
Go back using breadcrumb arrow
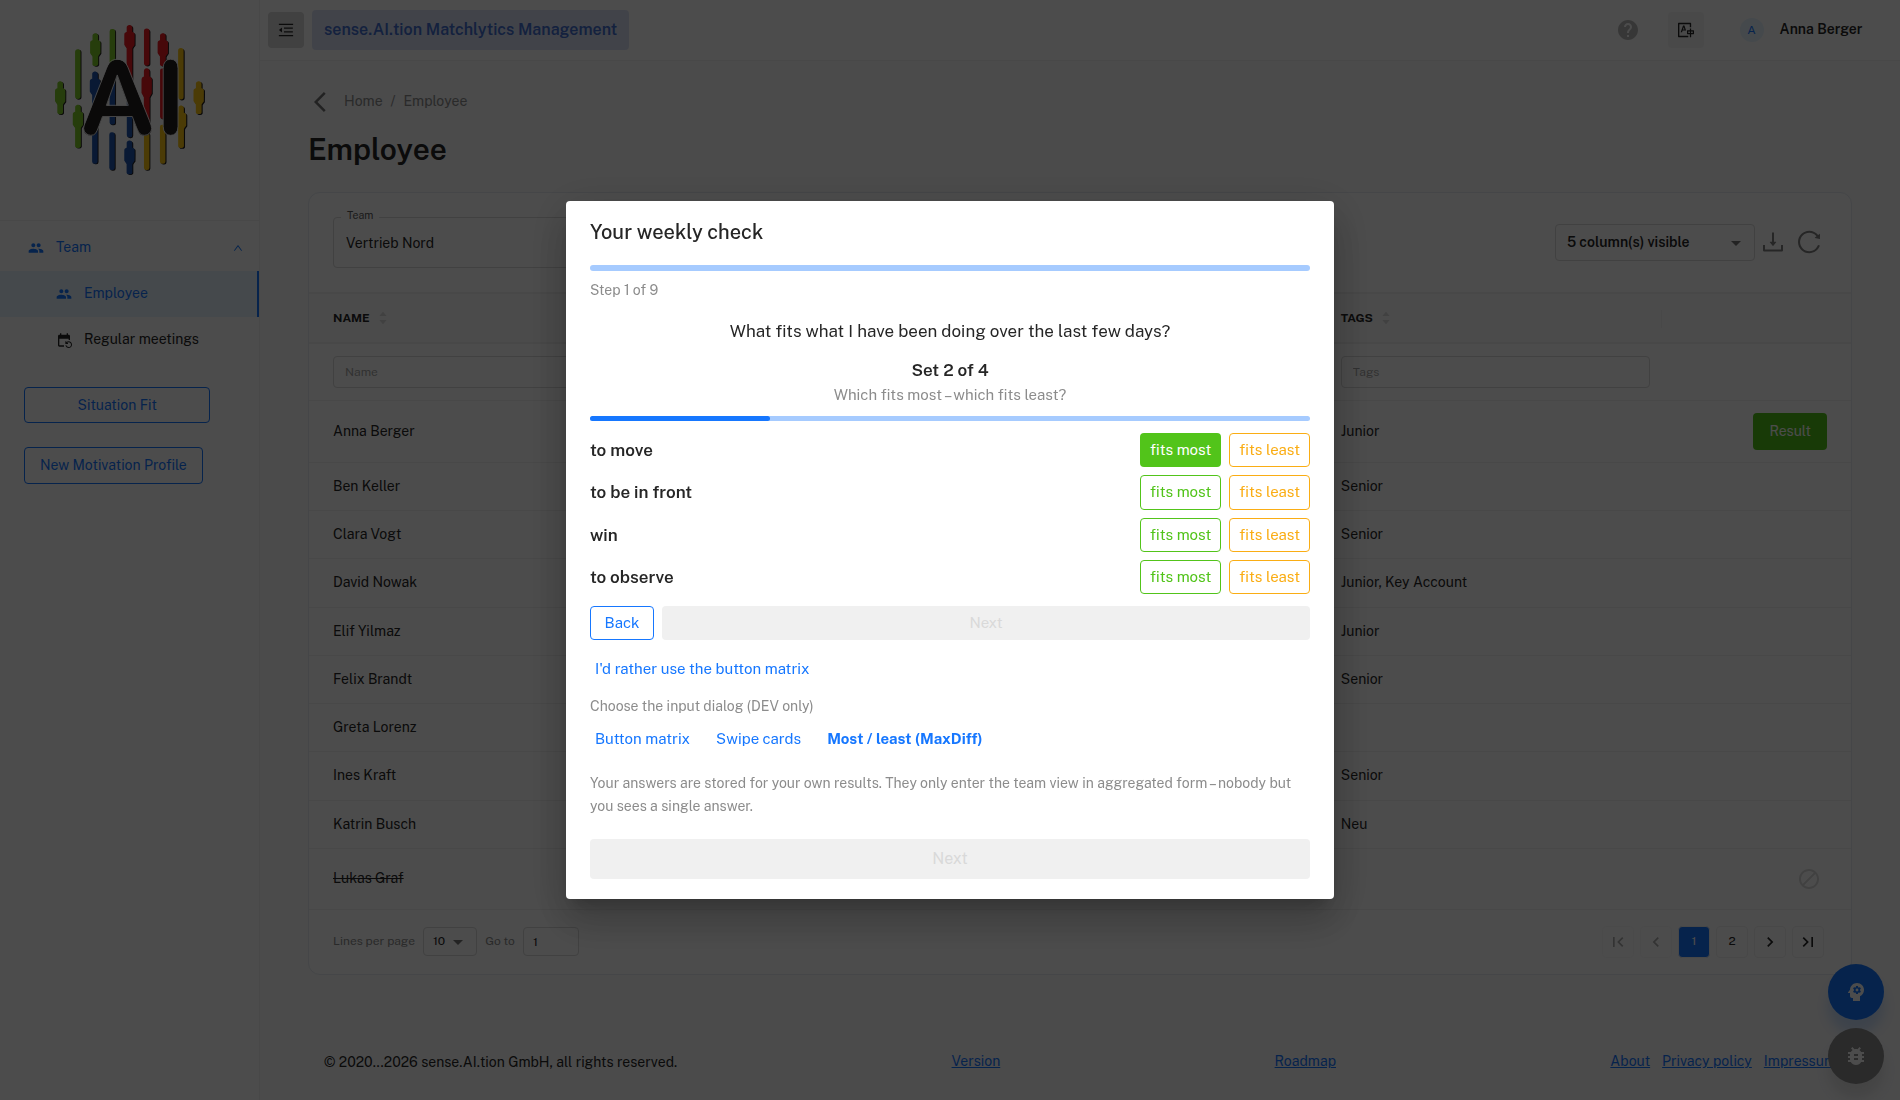(320, 101)
